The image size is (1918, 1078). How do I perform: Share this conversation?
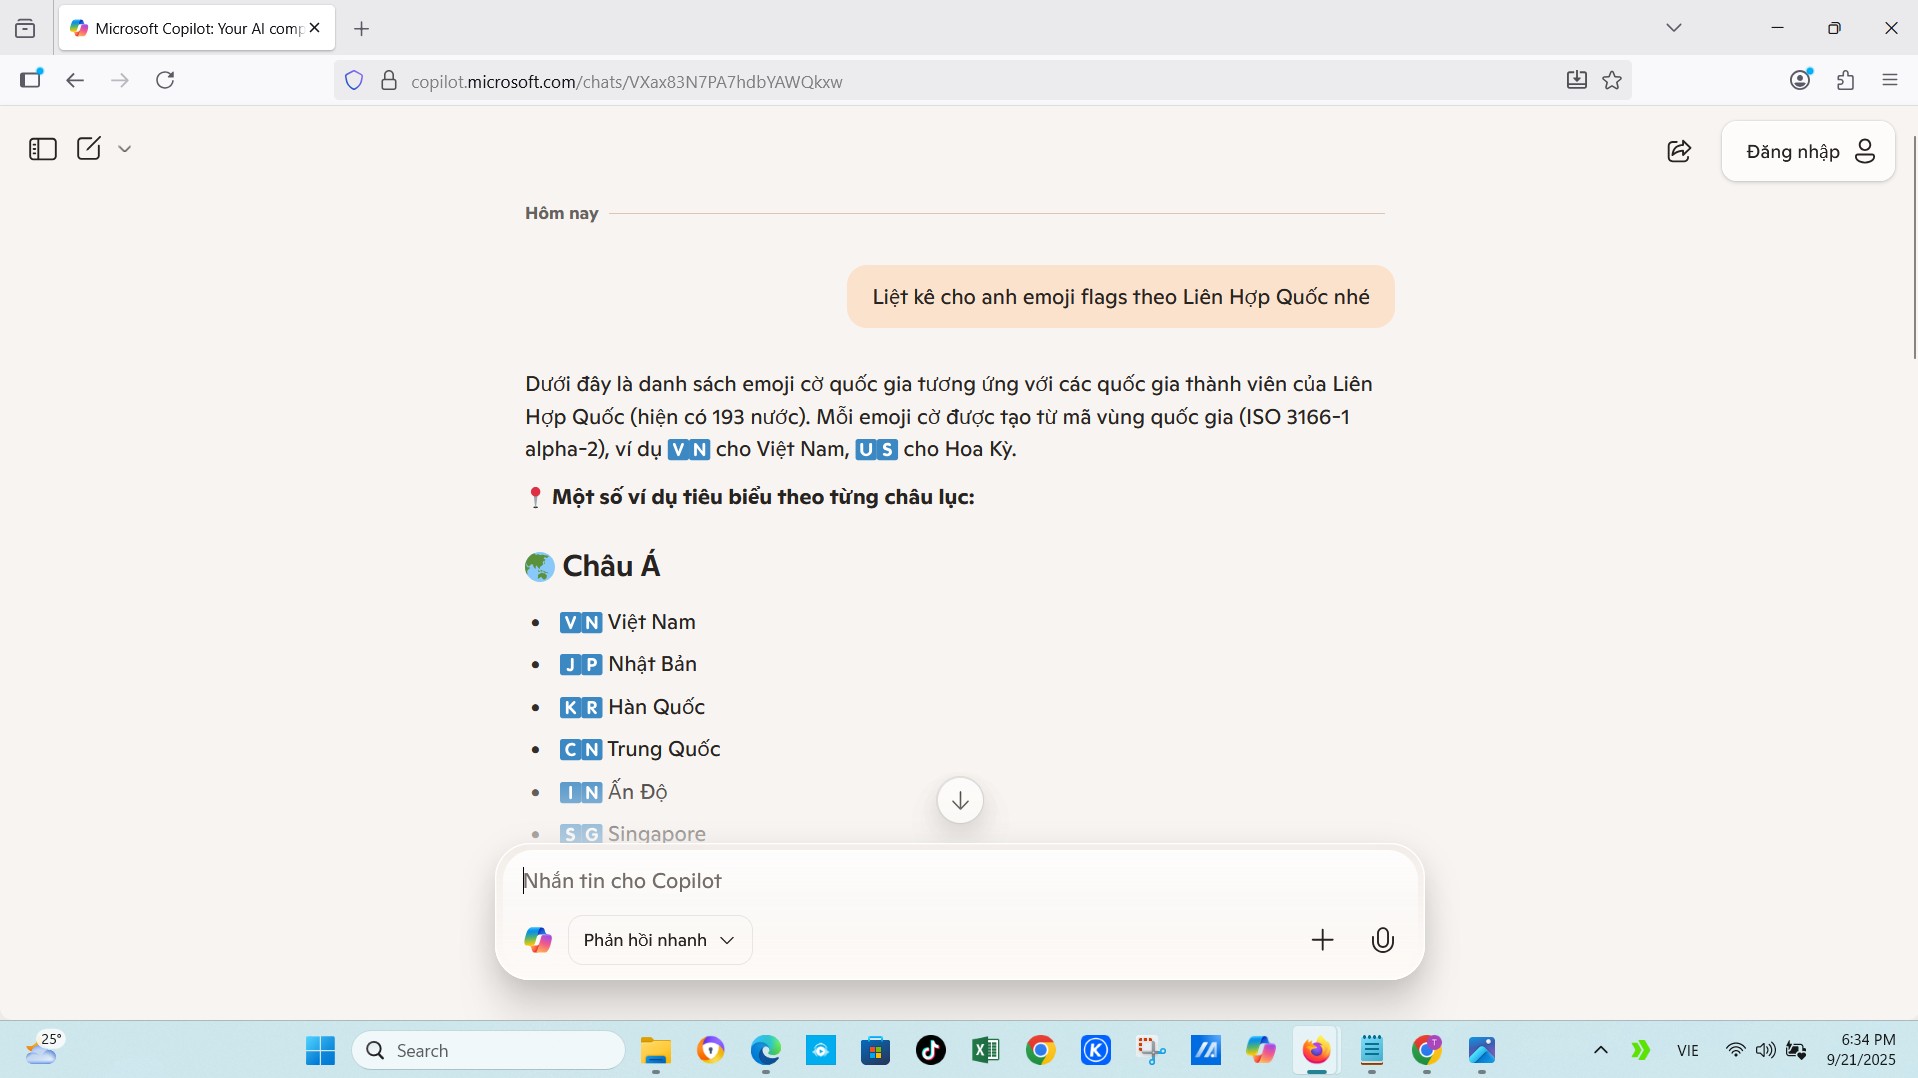1679,151
